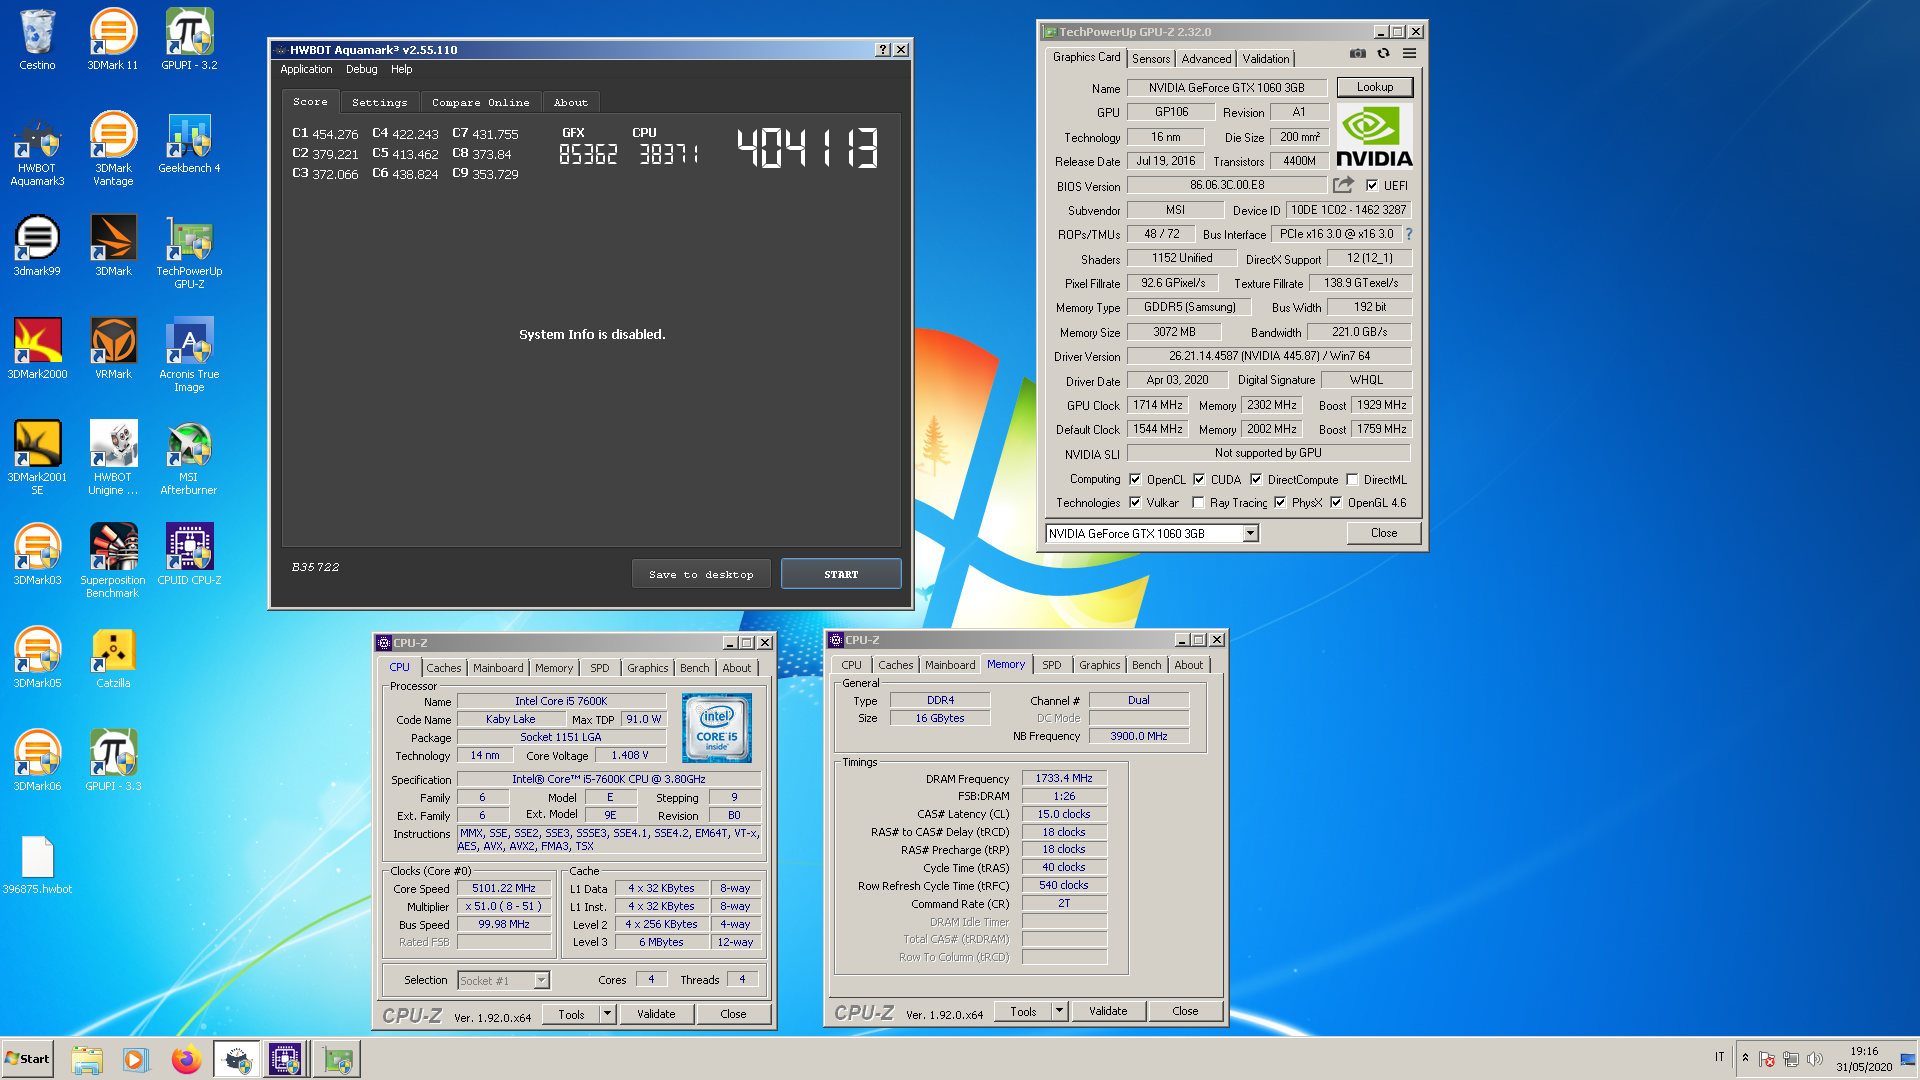
Task: Click START button in Aquamark
Action: [x=841, y=574]
